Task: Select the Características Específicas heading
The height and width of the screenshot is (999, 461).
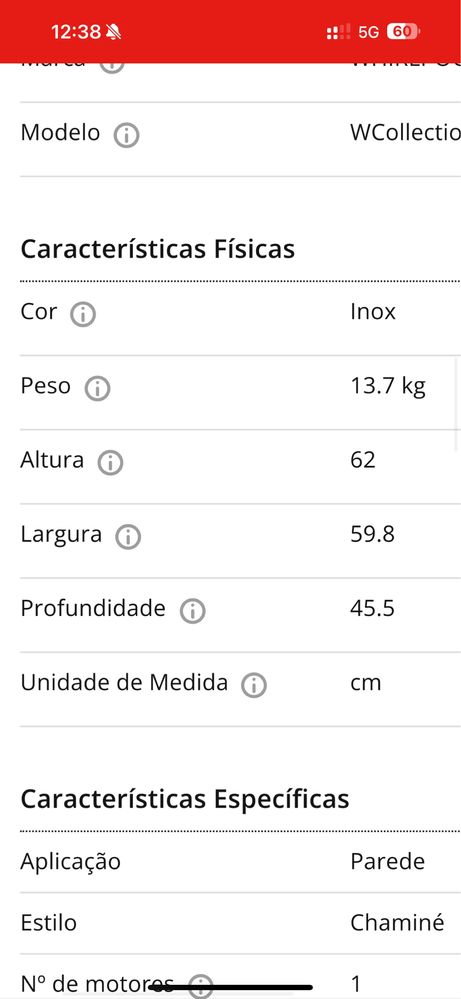Action: pyautogui.click(x=185, y=799)
